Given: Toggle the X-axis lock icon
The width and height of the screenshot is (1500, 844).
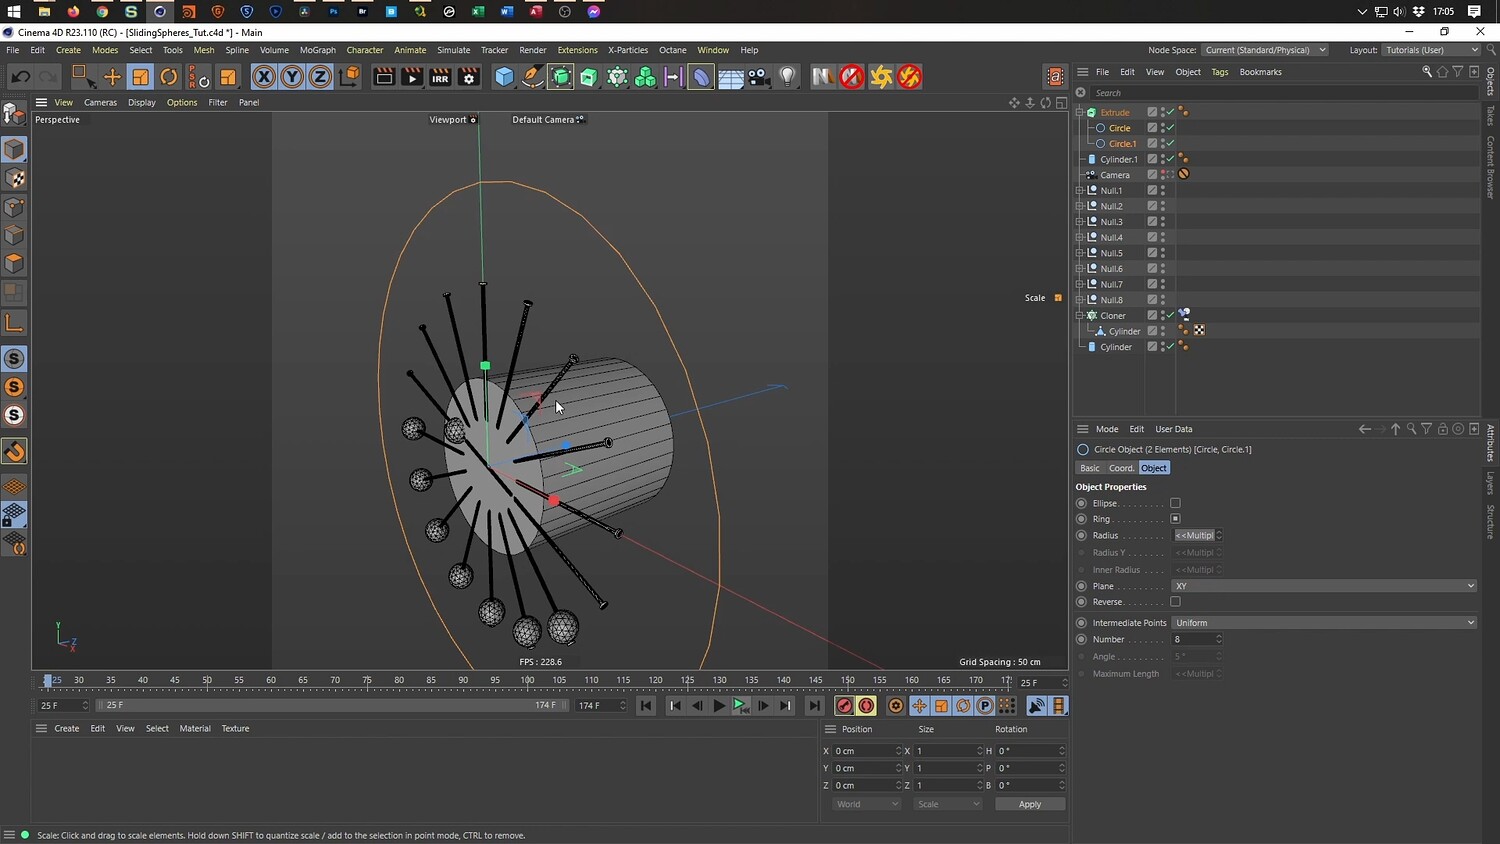Looking at the screenshot, I should (263, 77).
